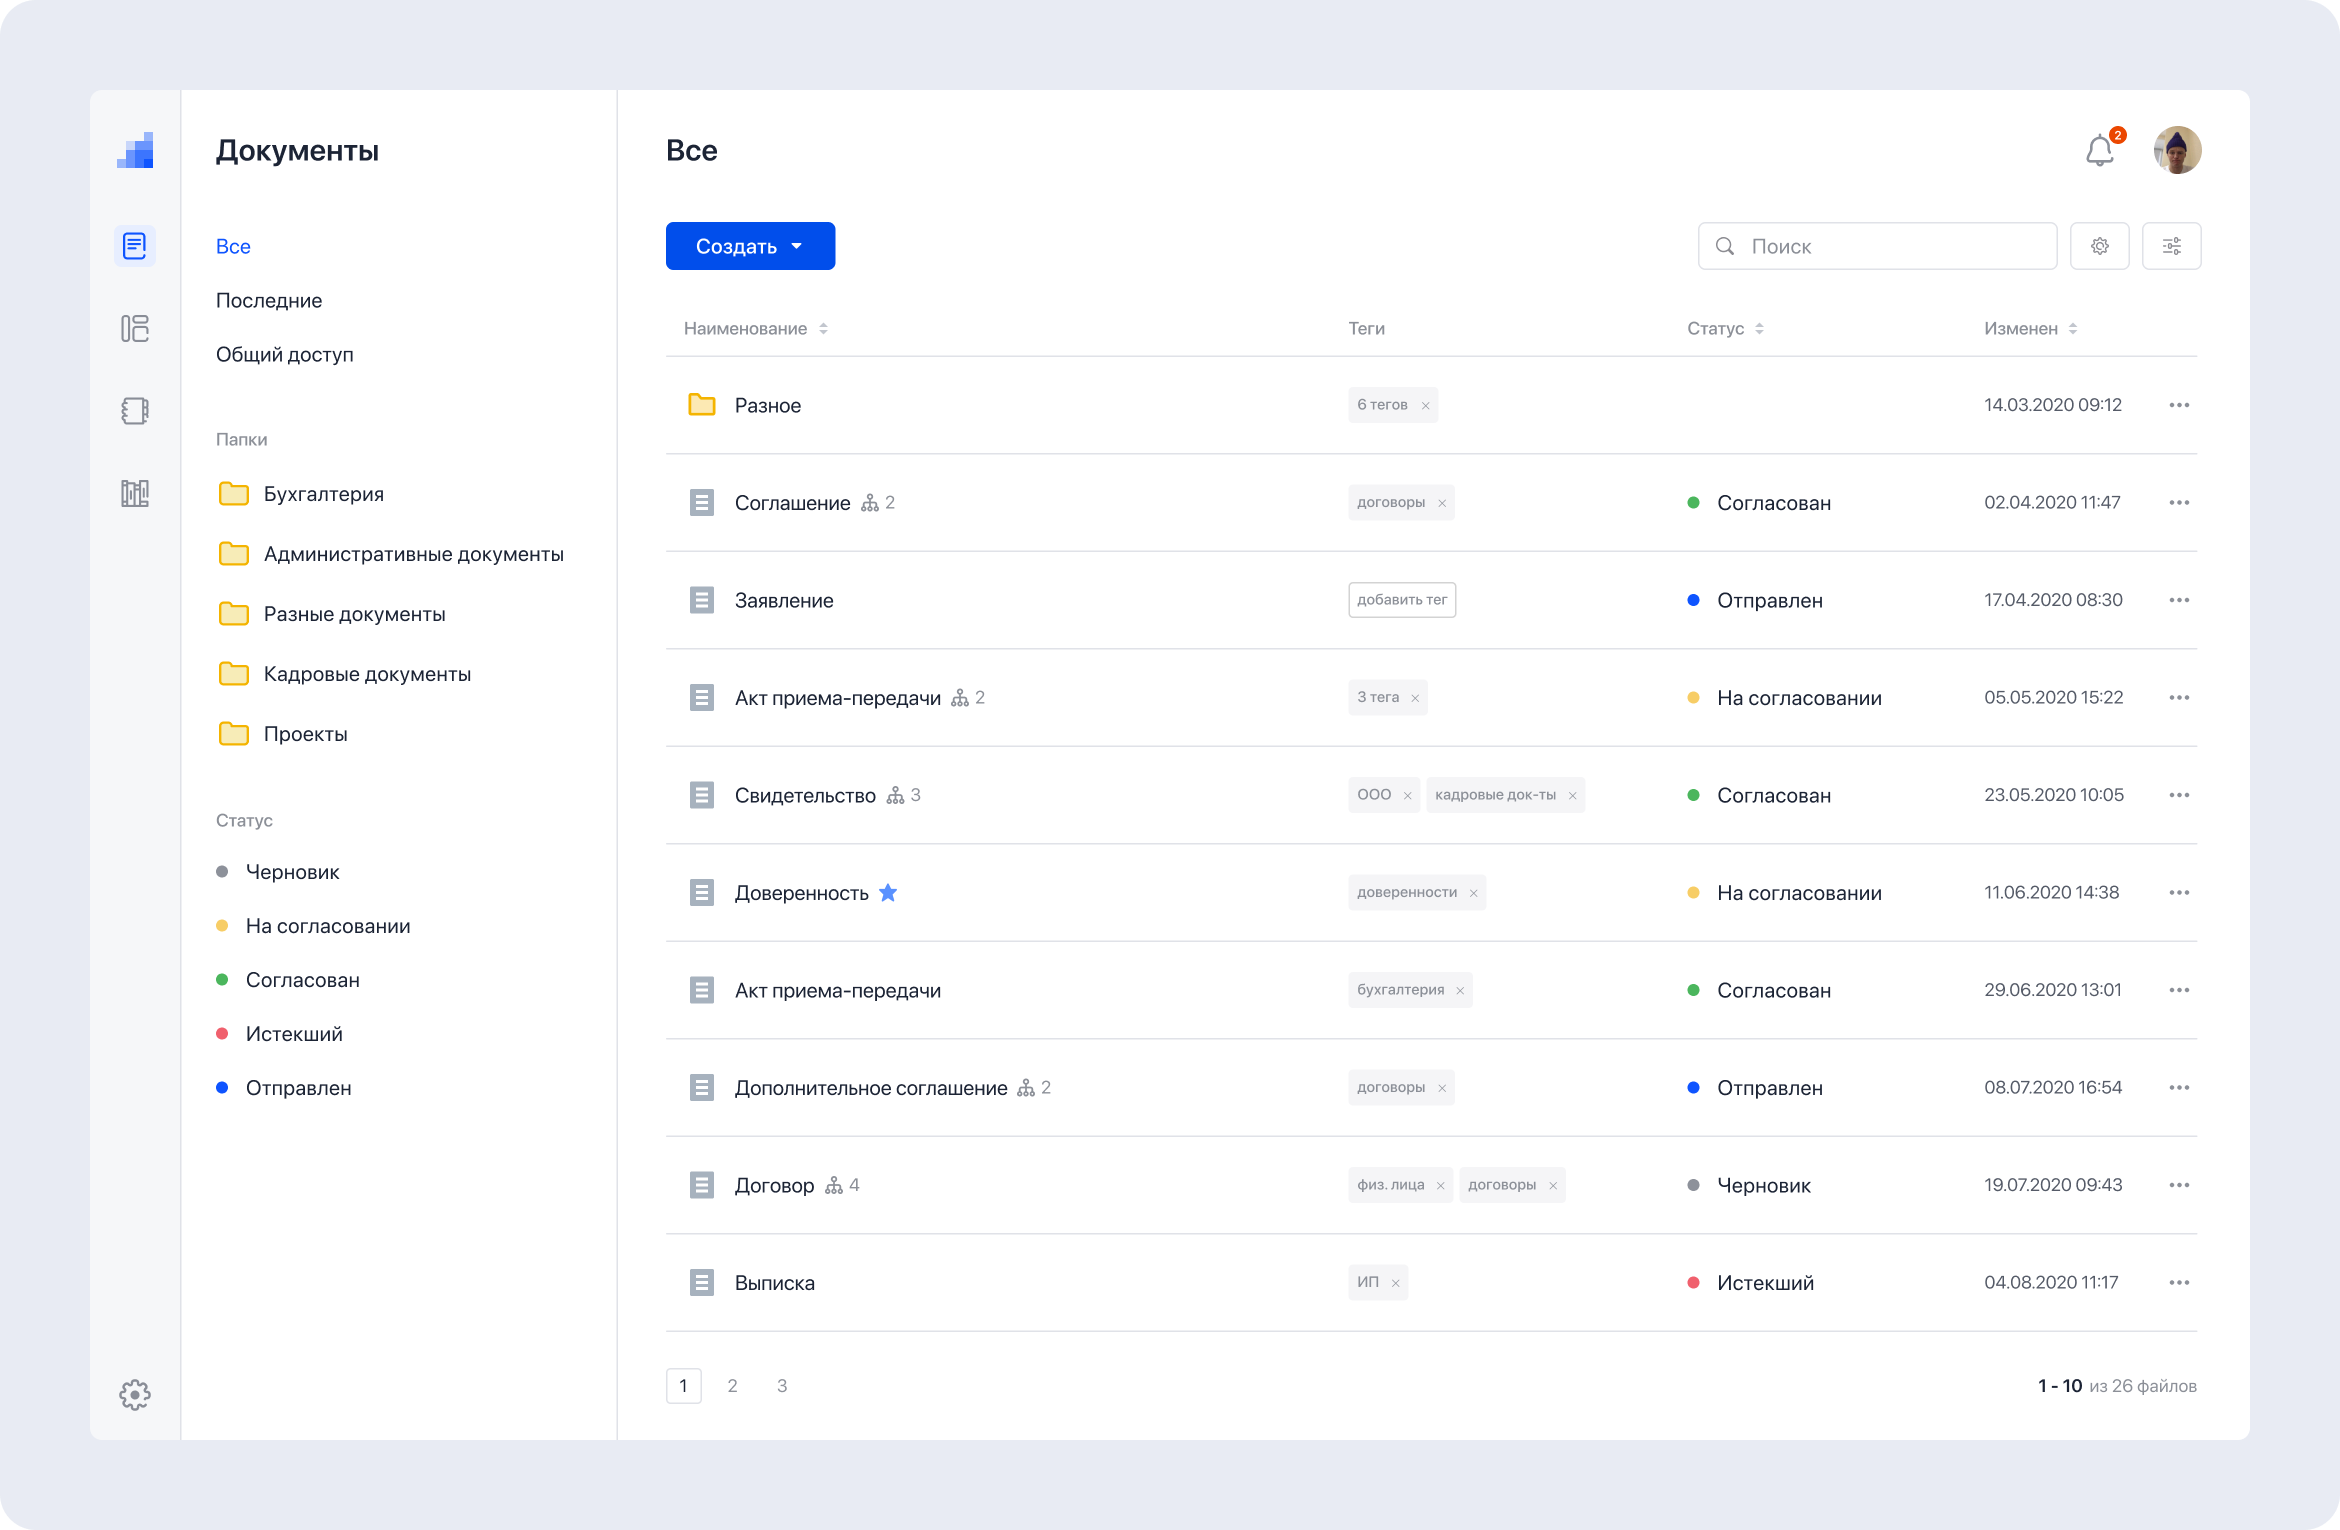Open the Последние section
The height and width of the screenshot is (1530, 2340).
(269, 300)
